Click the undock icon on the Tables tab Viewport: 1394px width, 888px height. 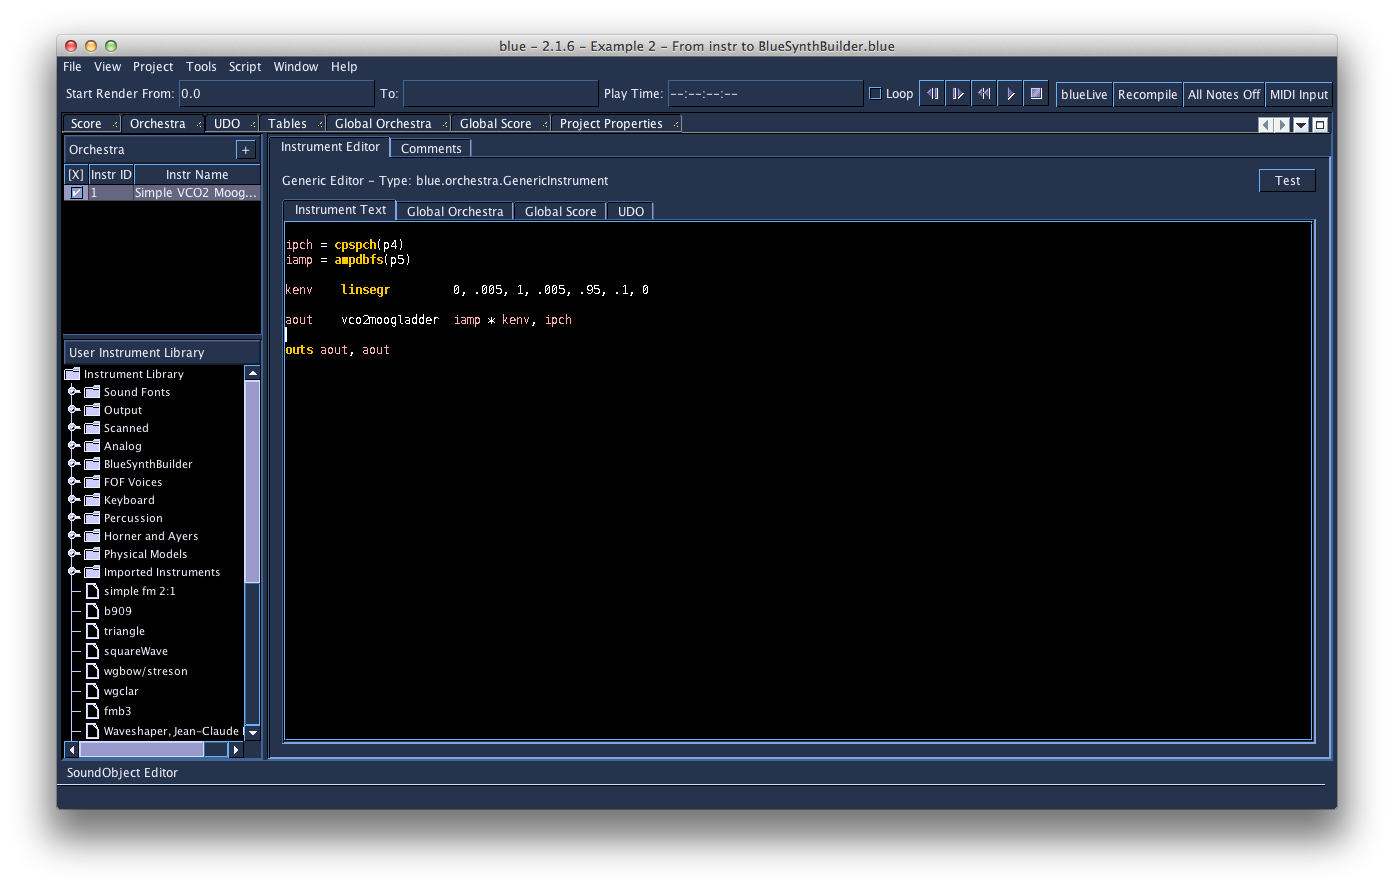(x=320, y=124)
